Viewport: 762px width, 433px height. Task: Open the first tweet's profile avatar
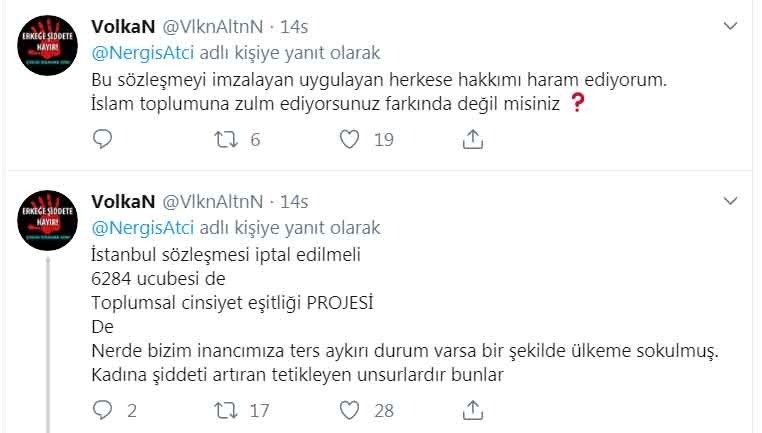pos(47,45)
